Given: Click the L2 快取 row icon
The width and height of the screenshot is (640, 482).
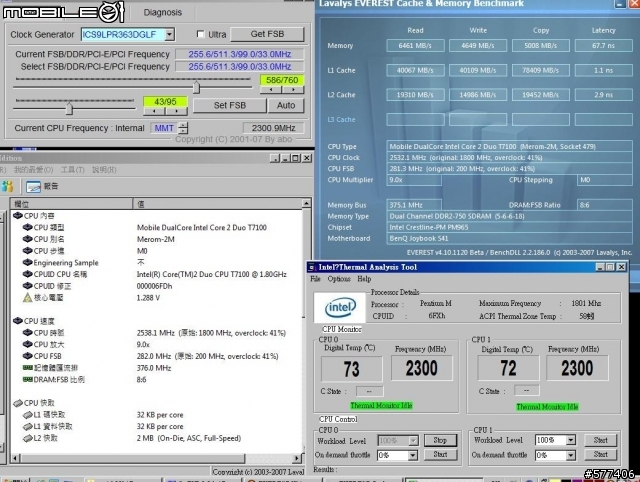Looking at the screenshot, I should (27, 438).
